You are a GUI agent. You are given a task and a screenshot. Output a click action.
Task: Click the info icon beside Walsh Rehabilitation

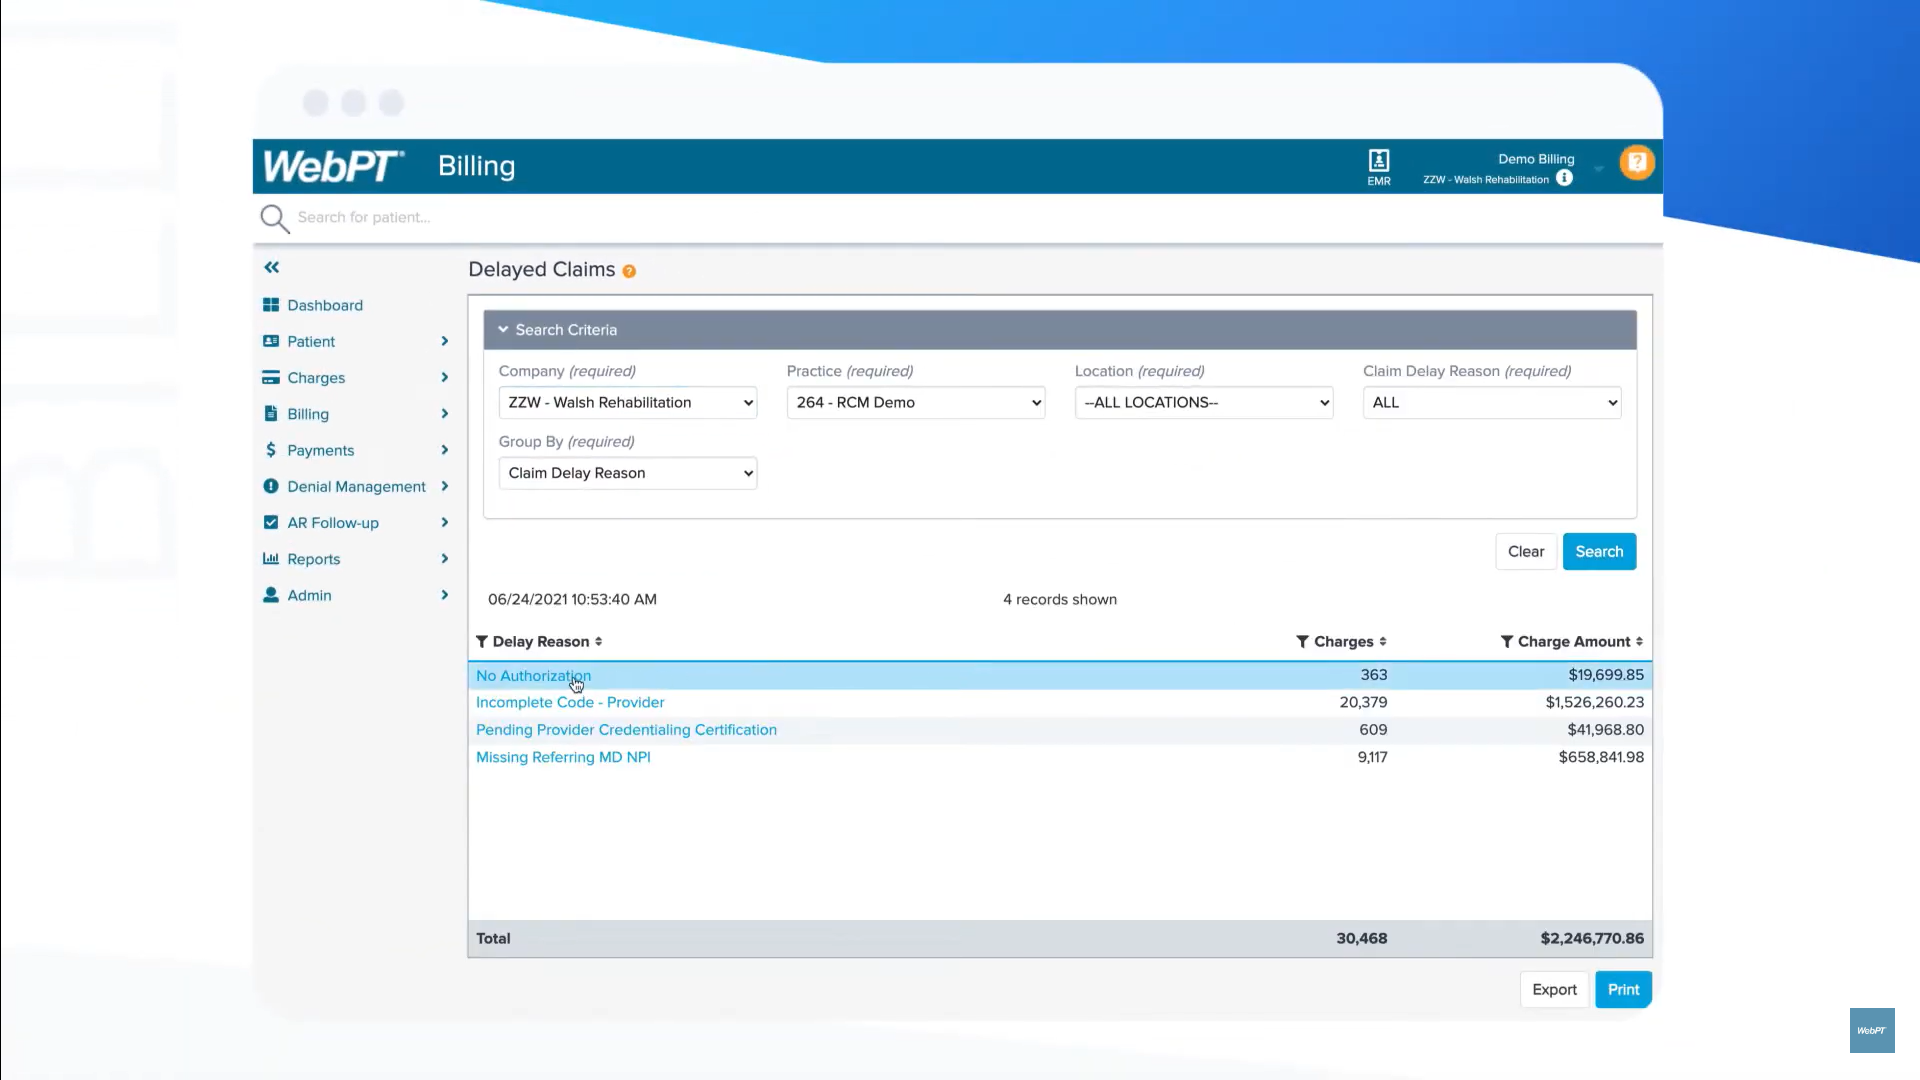pos(1565,178)
